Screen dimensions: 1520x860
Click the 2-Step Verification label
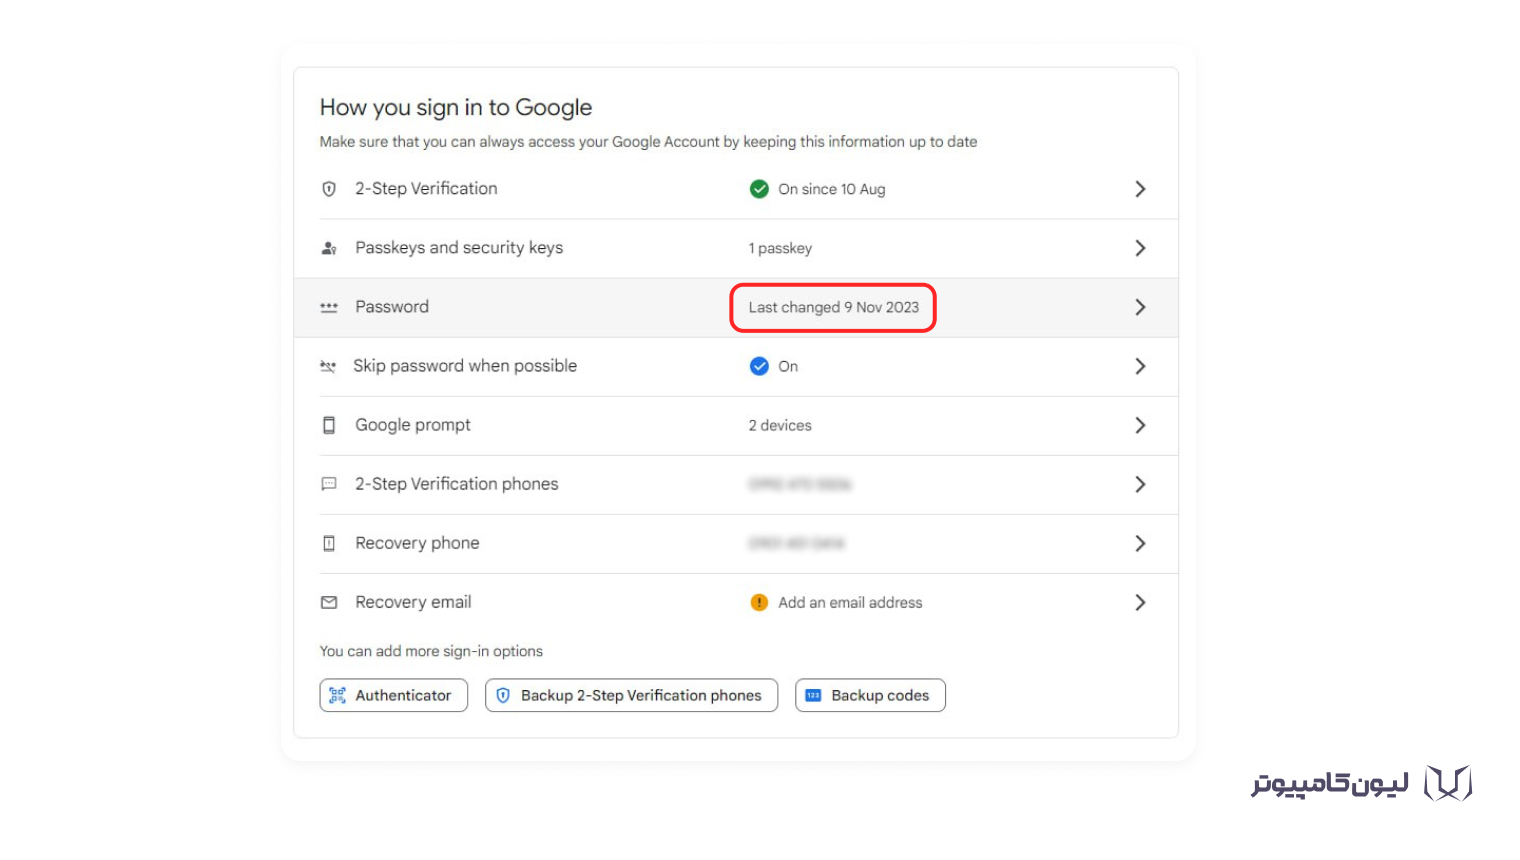426,188
